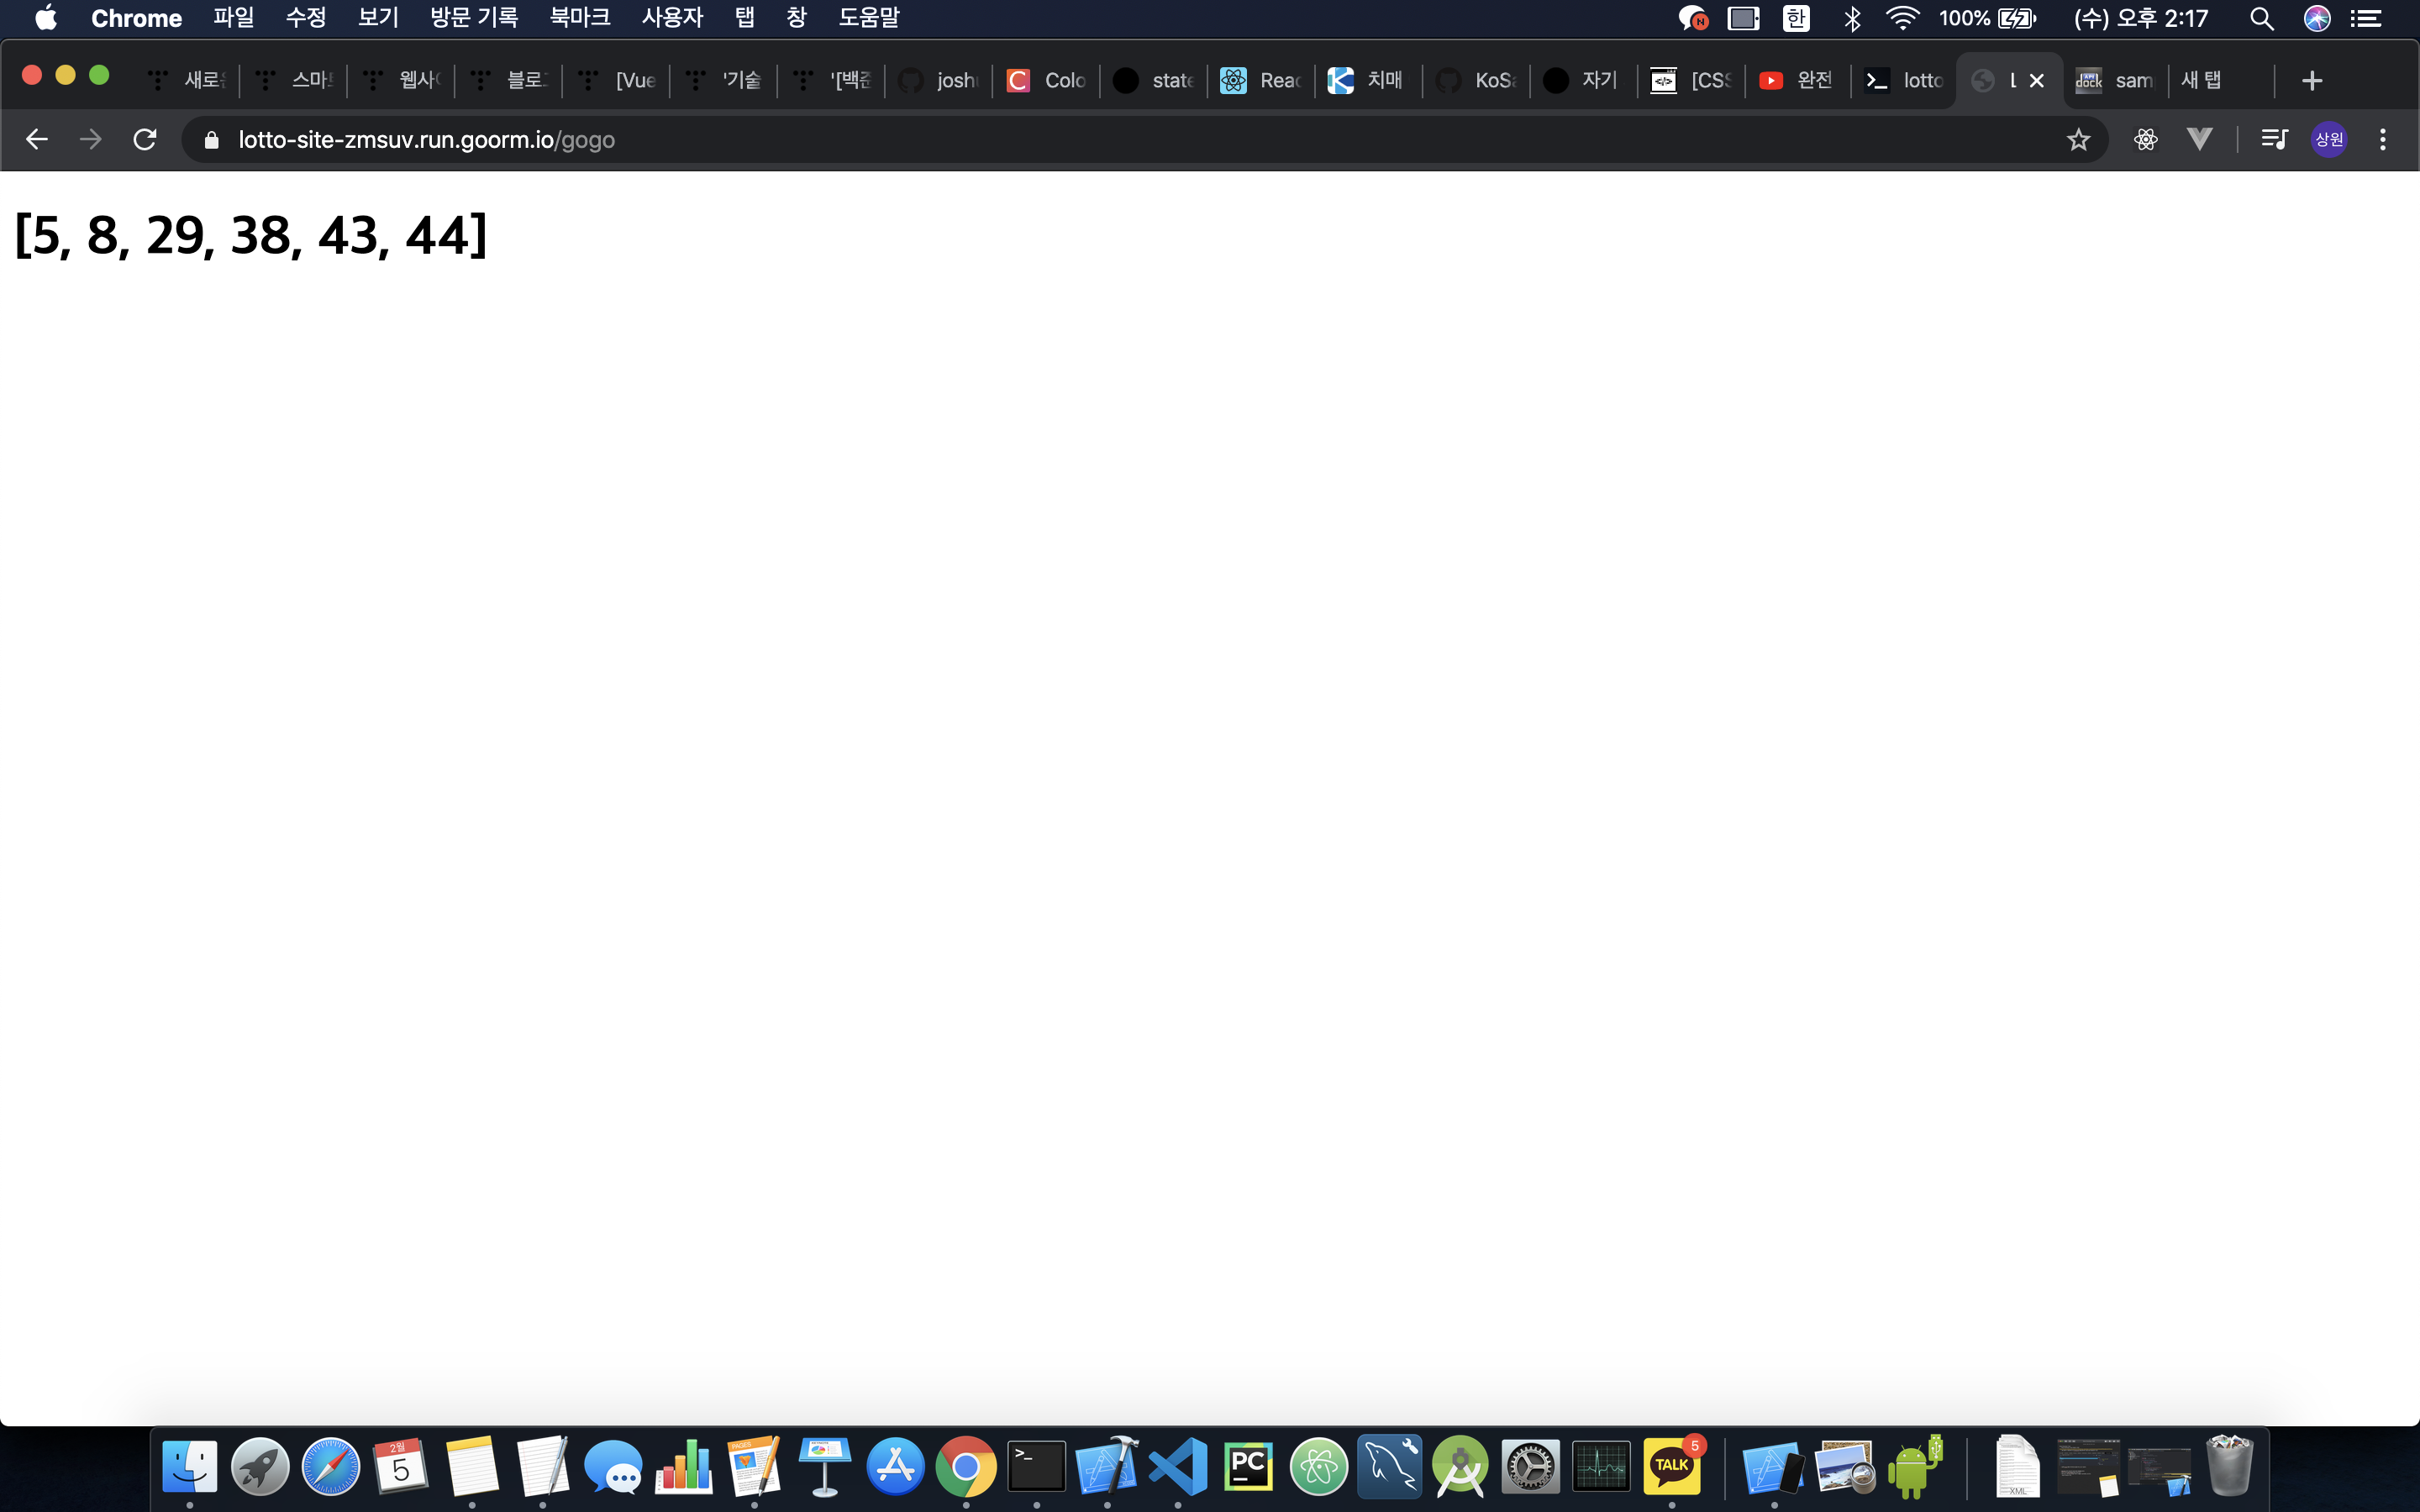Toggle the Korean input source indicator
The width and height of the screenshot is (2420, 1512).
(1796, 17)
